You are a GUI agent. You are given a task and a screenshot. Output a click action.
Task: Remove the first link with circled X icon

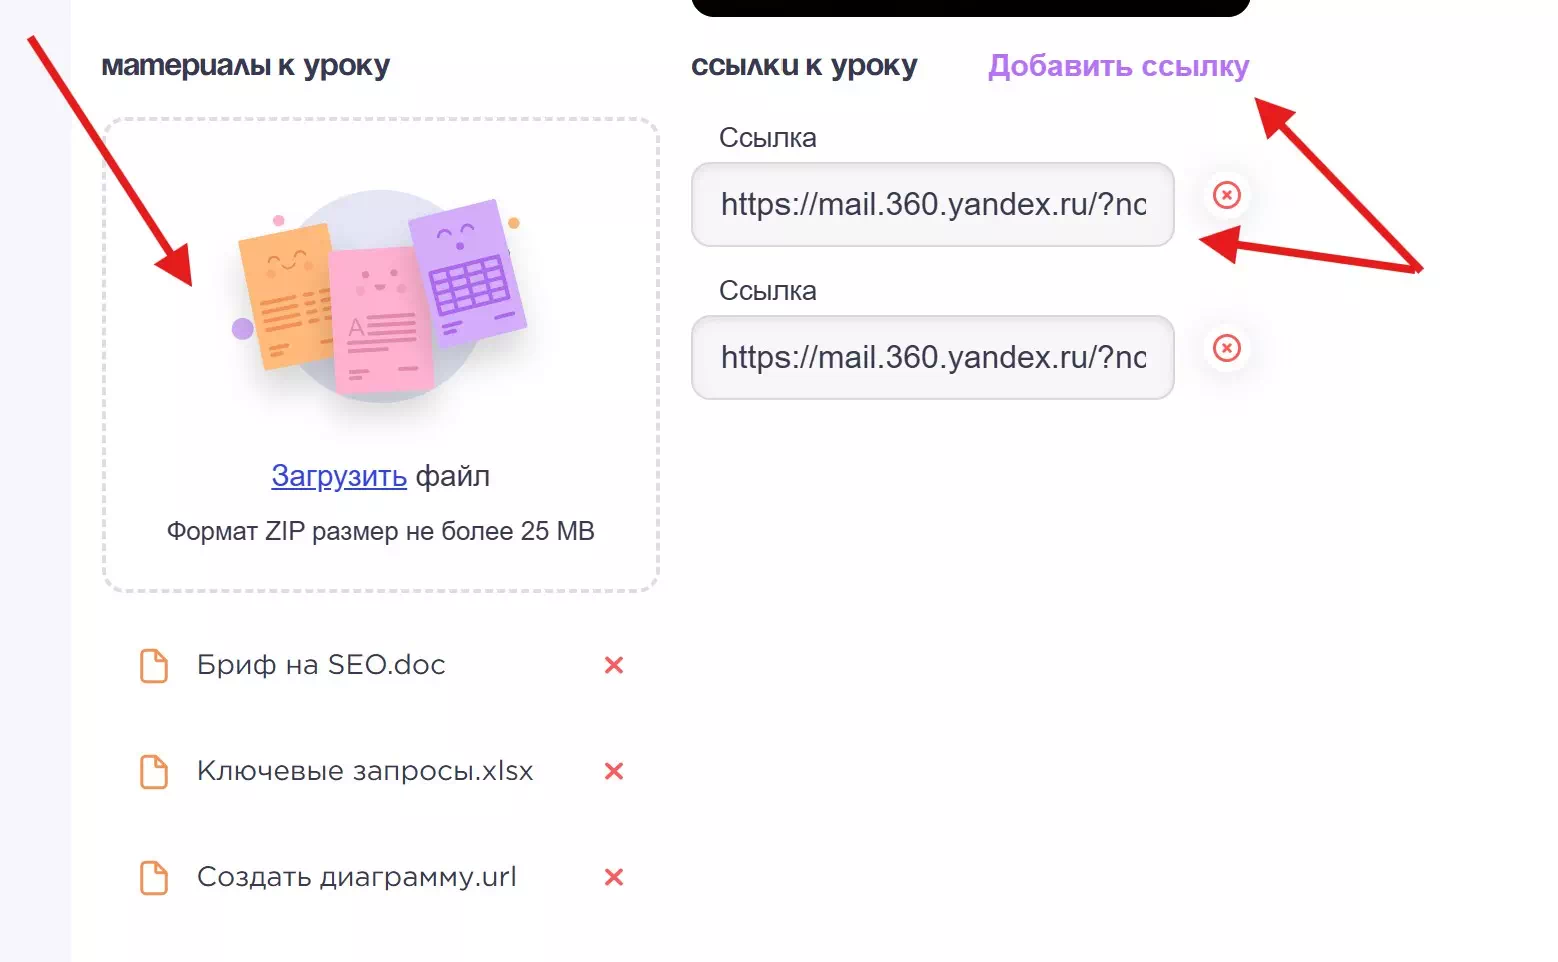coord(1226,195)
